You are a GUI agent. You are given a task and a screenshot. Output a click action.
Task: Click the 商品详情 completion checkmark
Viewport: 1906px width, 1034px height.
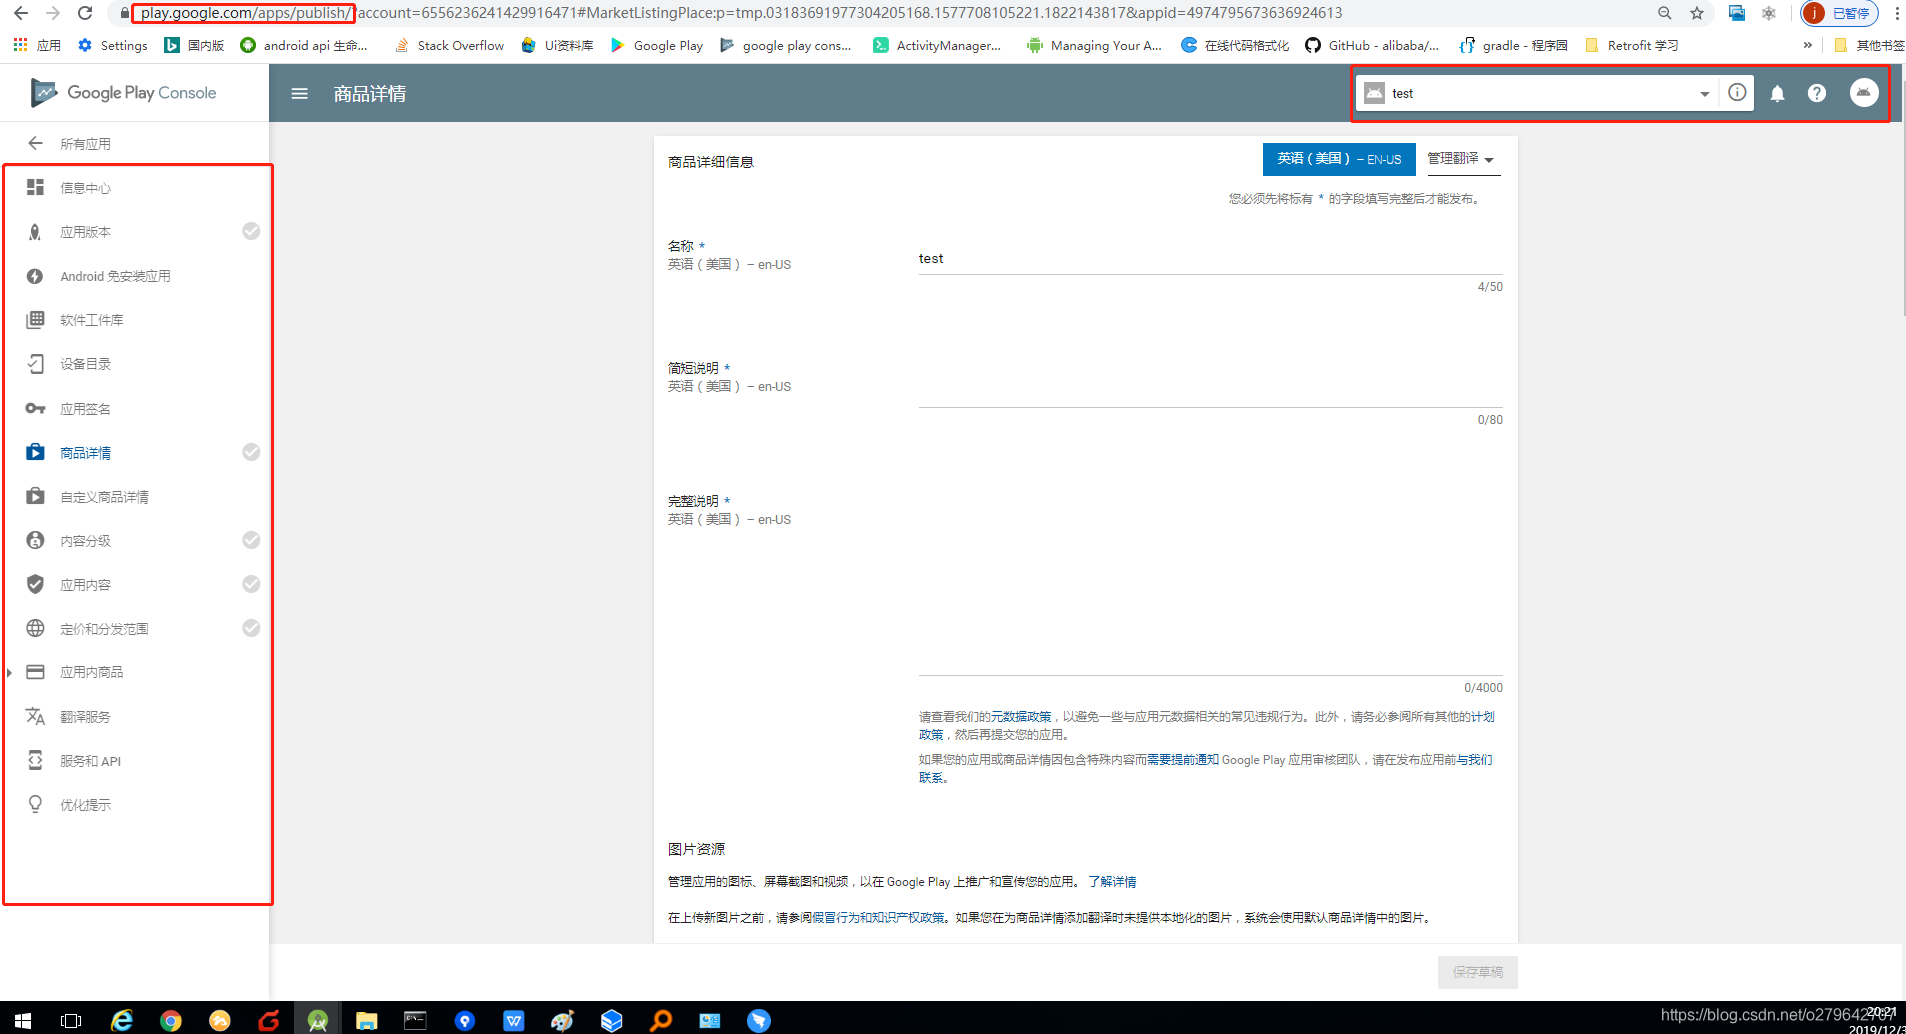pos(251,452)
